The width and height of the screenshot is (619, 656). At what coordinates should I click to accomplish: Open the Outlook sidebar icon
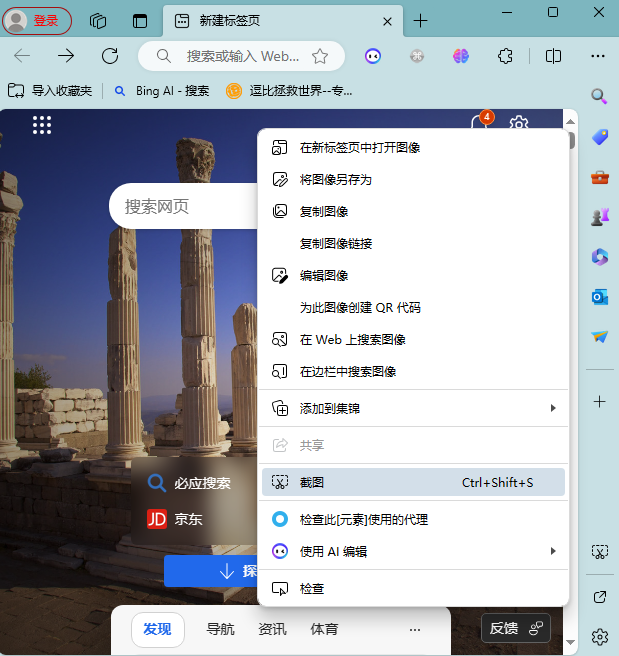(600, 297)
